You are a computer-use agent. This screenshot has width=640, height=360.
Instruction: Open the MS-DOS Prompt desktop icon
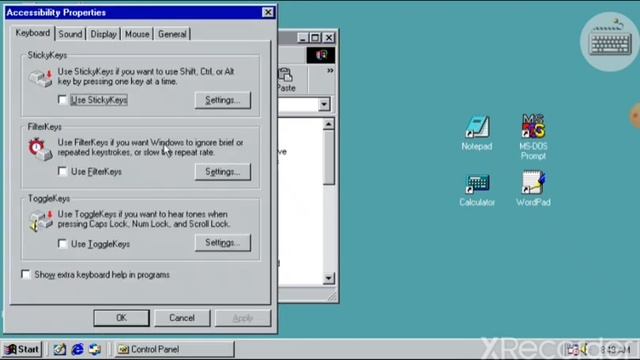coord(533,136)
